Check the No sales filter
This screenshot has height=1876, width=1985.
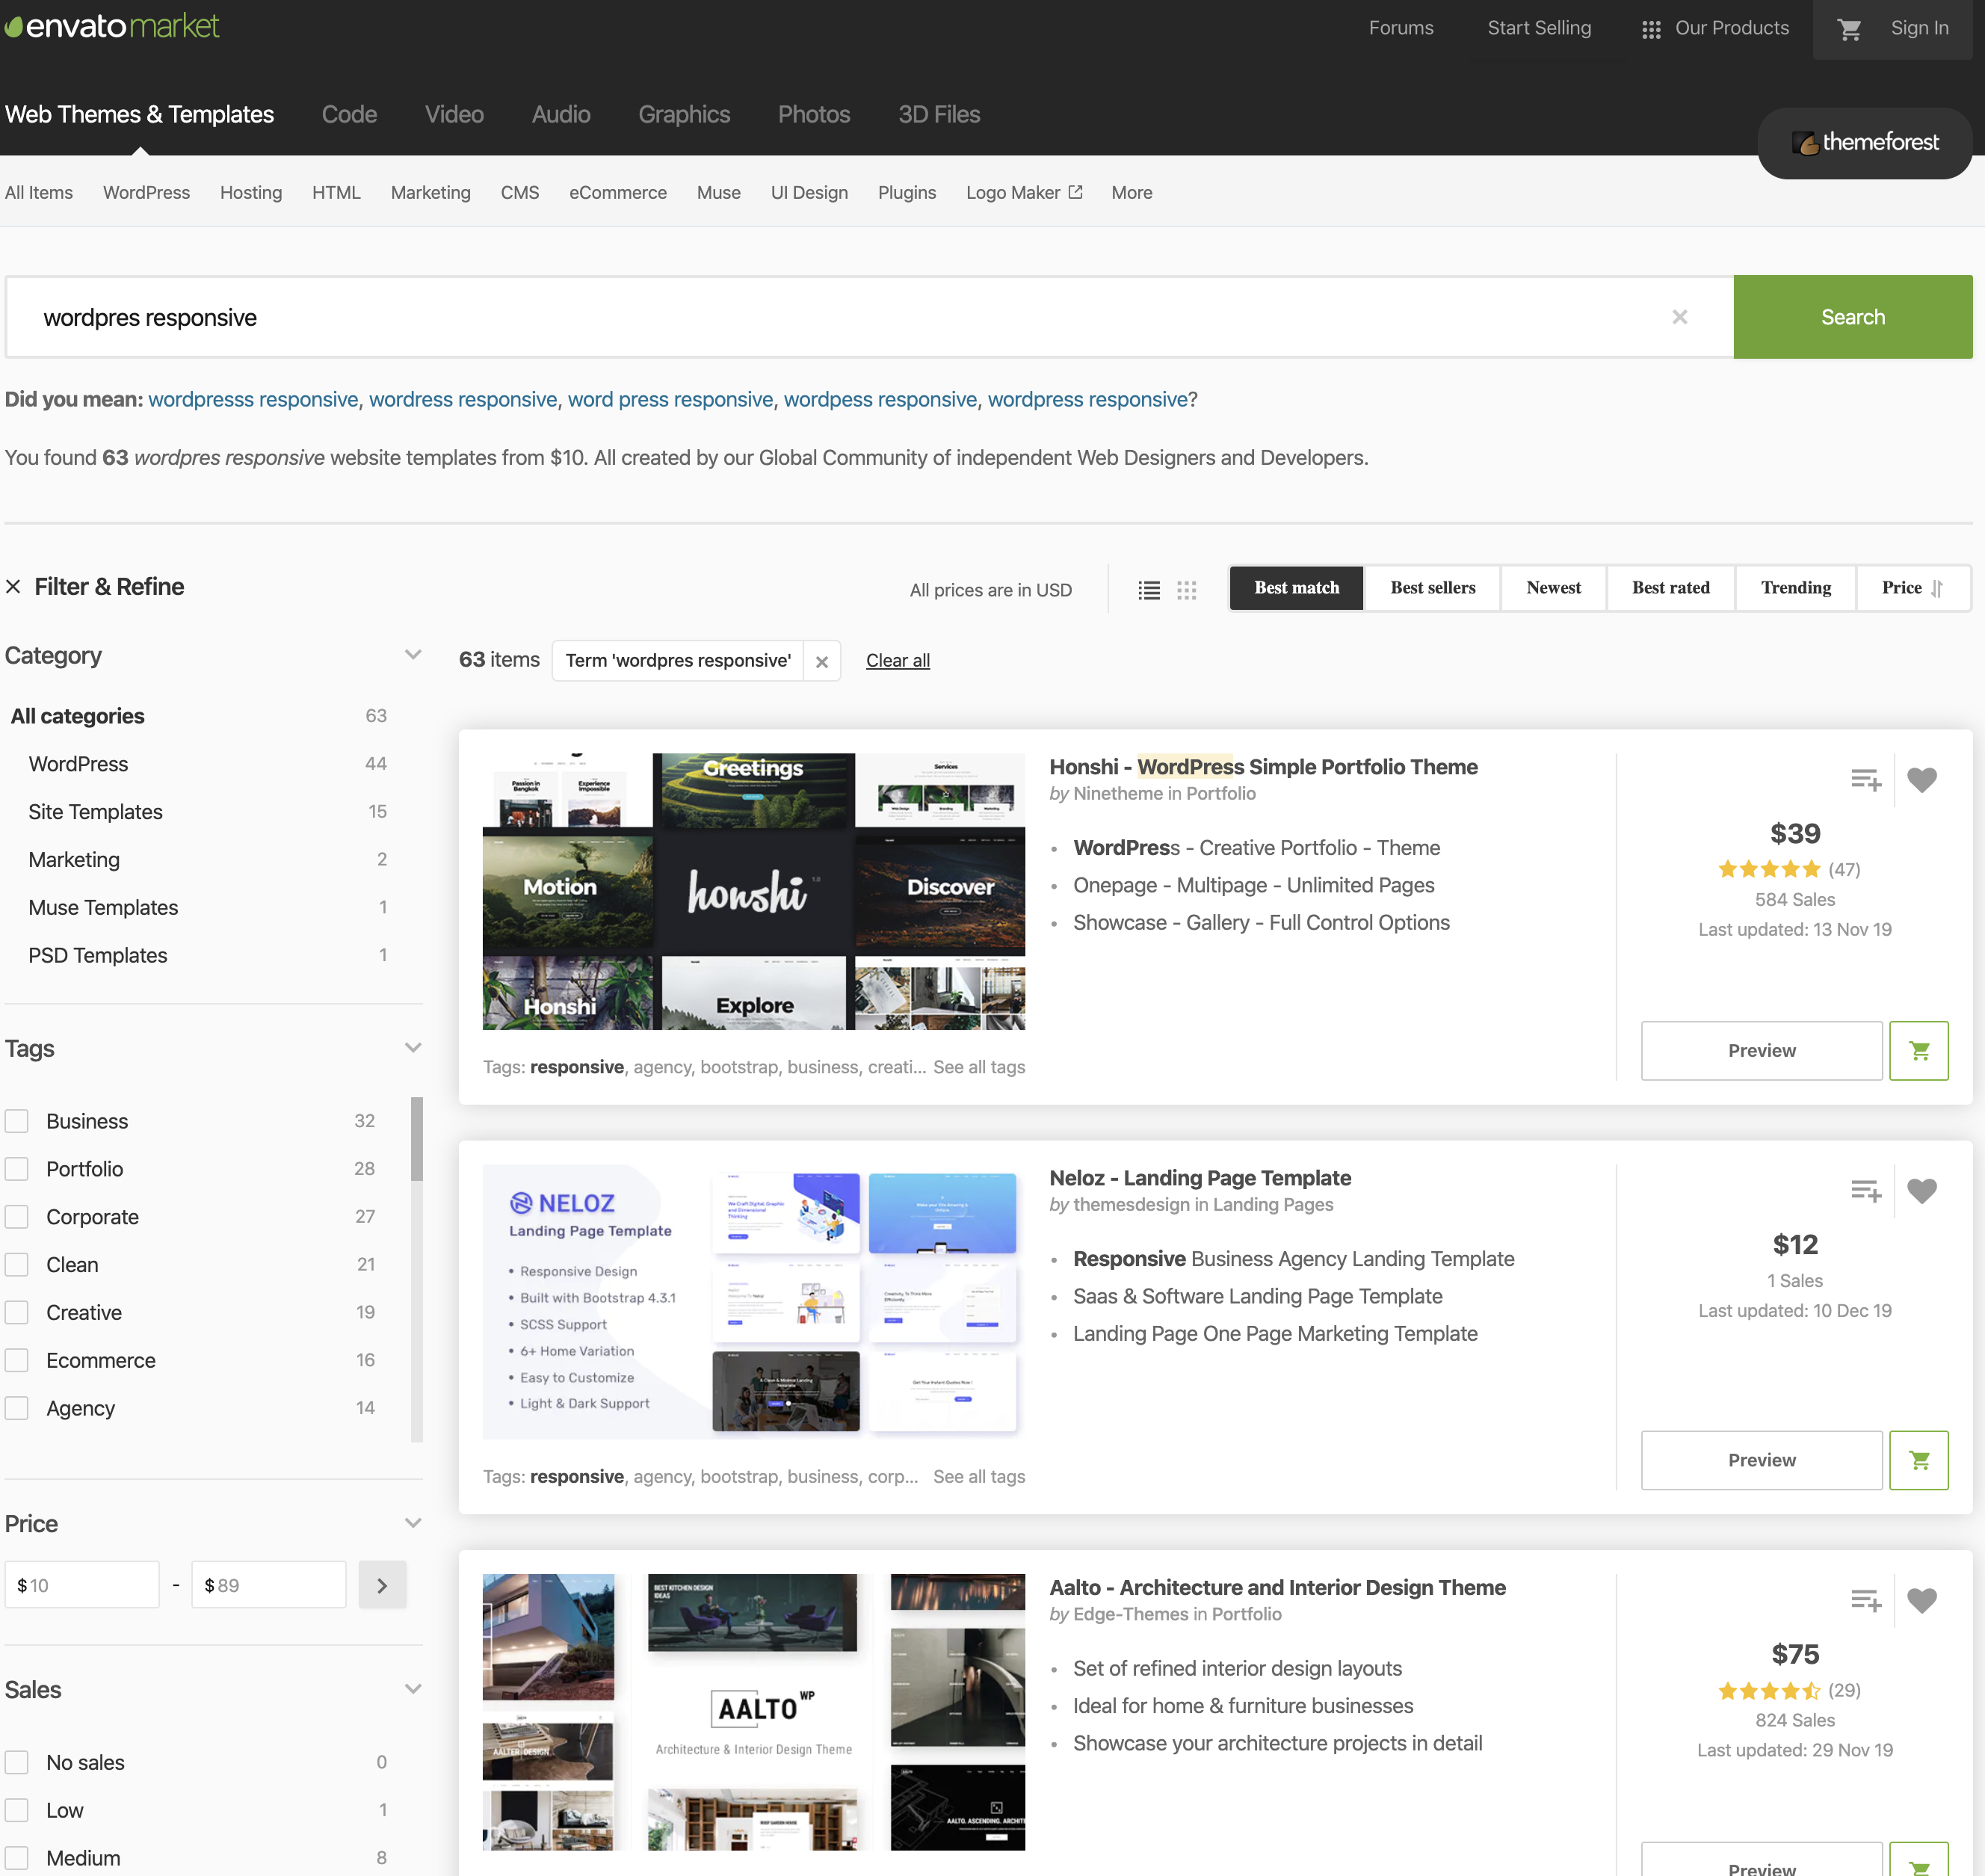(17, 1762)
